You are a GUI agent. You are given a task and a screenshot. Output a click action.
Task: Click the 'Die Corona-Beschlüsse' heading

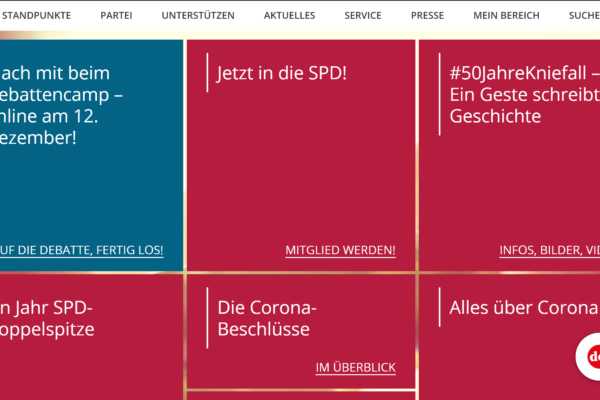click(x=267, y=318)
